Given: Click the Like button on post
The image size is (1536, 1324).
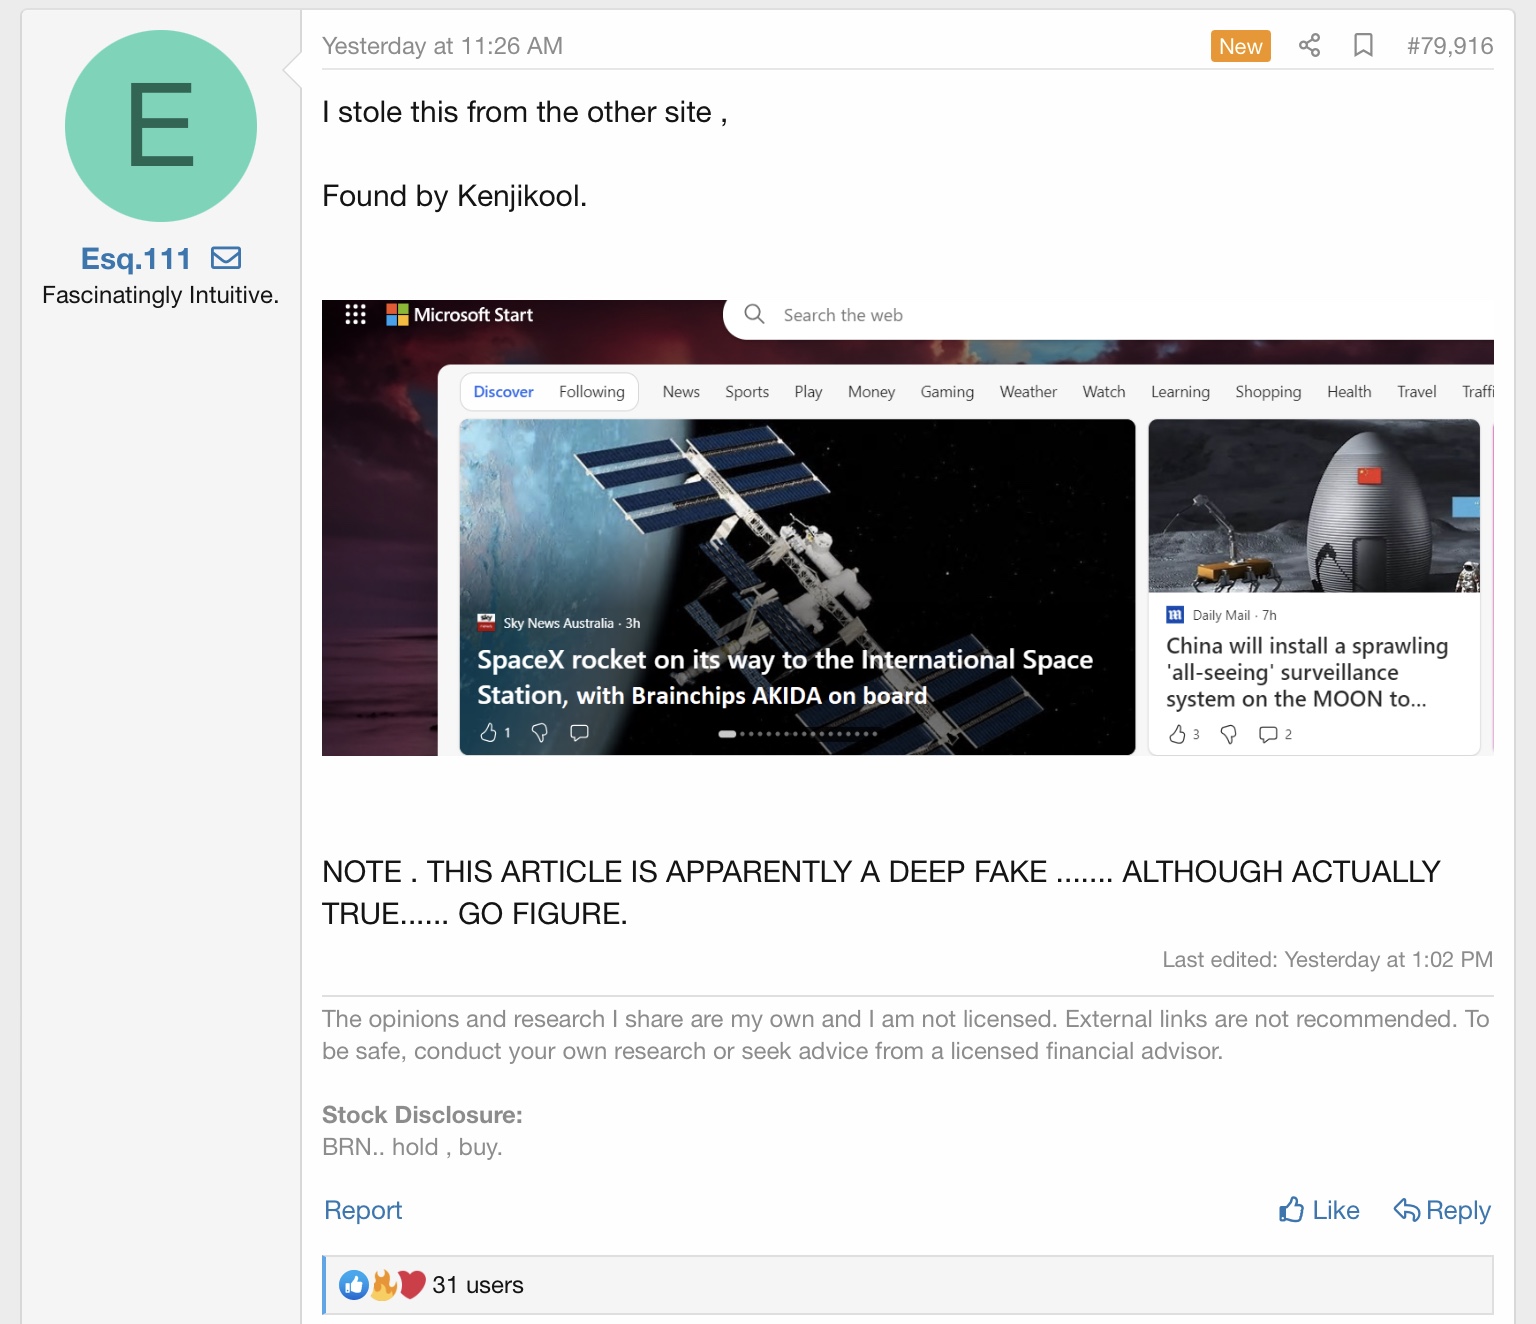Looking at the screenshot, I should [x=1319, y=1210].
